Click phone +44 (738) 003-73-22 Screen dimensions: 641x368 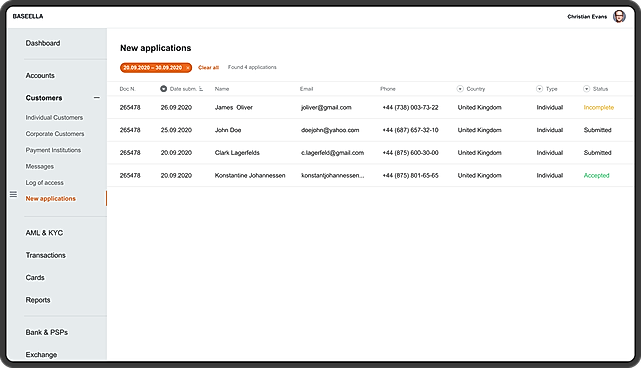click(x=410, y=108)
